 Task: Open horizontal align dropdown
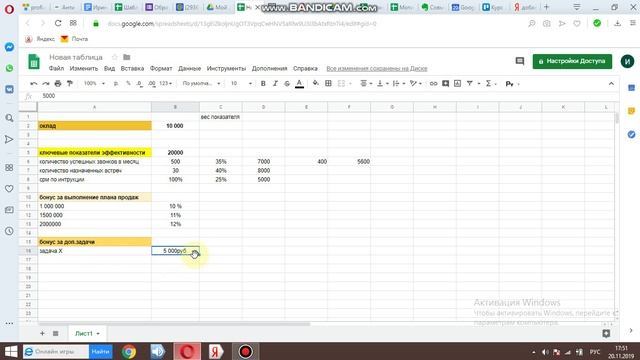click(366, 84)
